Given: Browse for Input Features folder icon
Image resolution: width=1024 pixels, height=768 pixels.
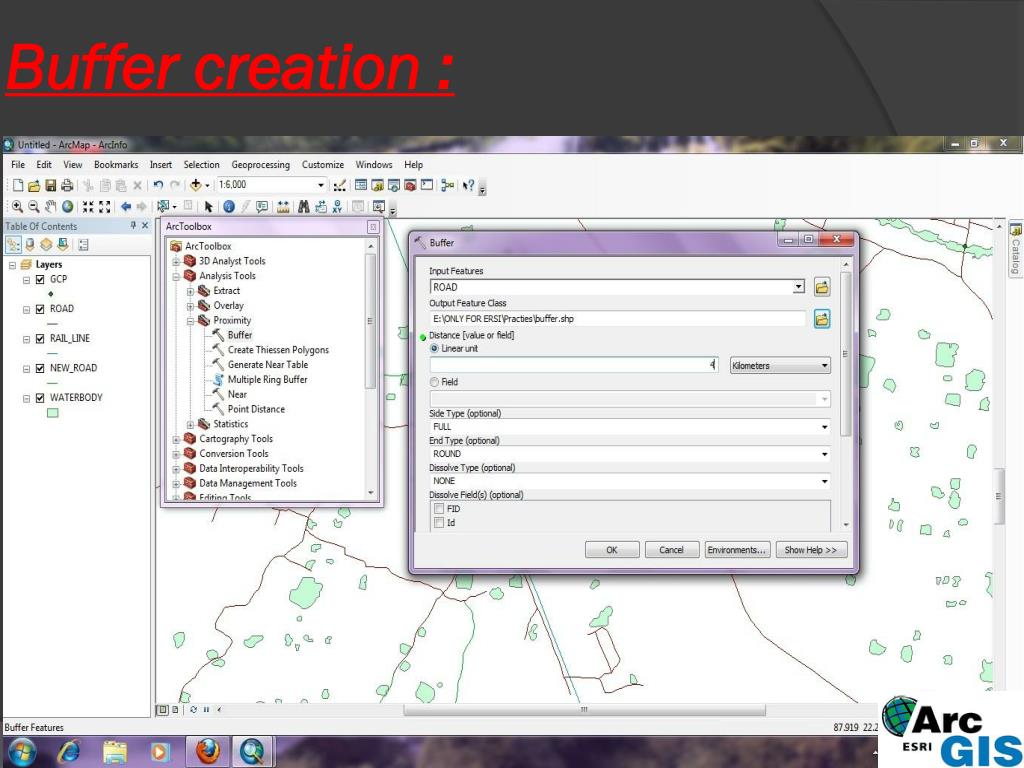Looking at the screenshot, I should coord(822,287).
